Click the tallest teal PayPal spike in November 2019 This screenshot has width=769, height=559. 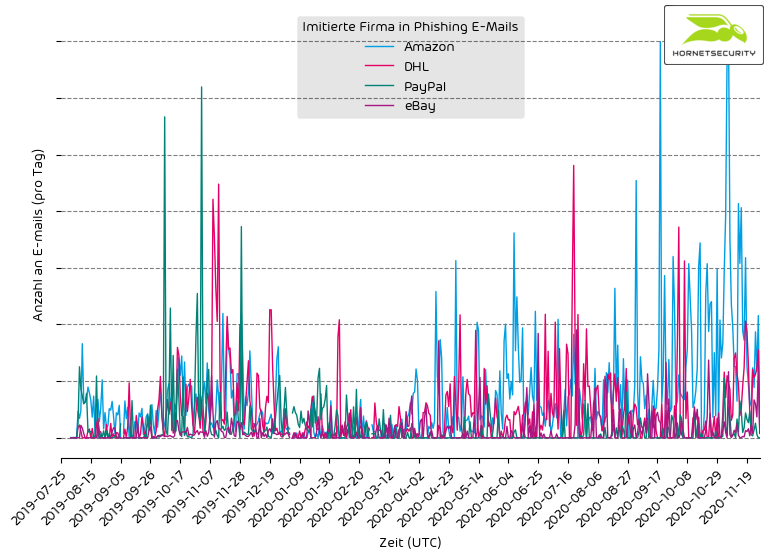[x=201, y=88]
